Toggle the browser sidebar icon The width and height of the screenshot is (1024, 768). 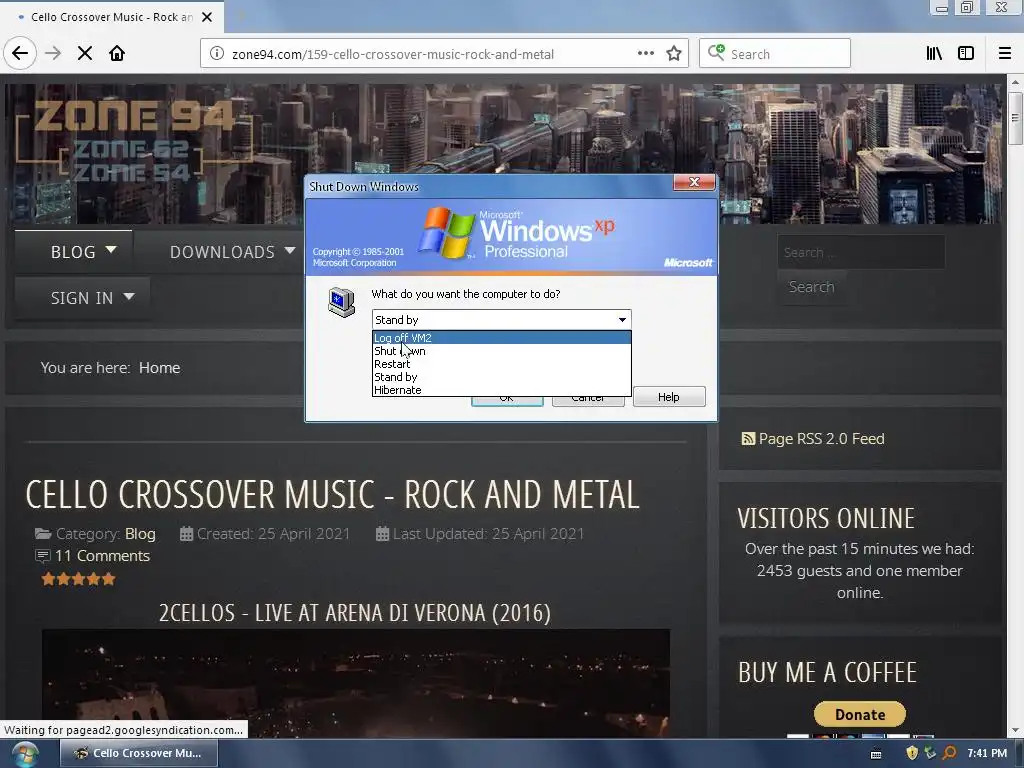coord(966,54)
